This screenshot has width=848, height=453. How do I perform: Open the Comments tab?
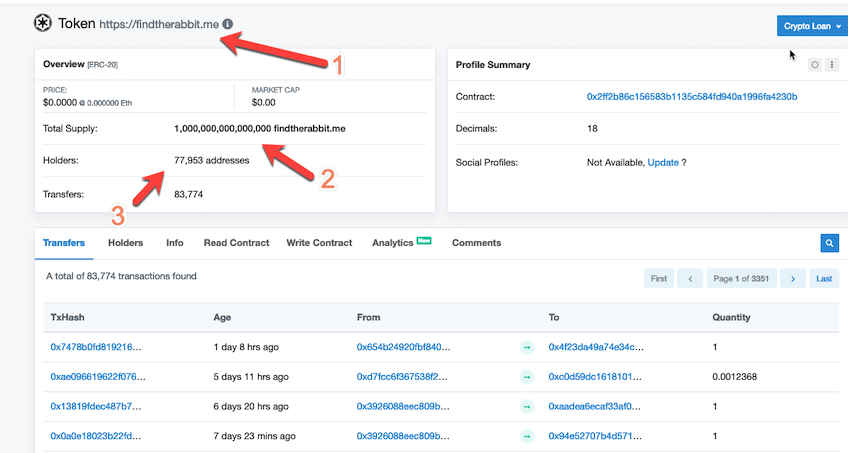[476, 243]
